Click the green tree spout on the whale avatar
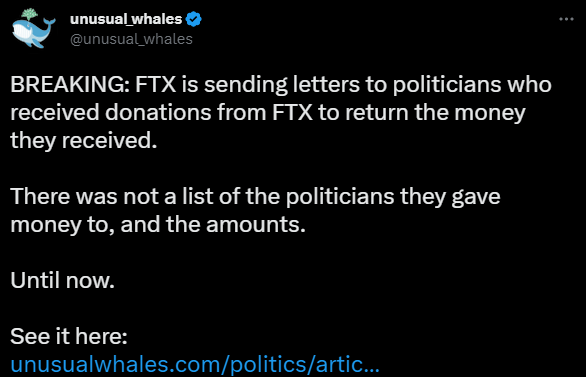This screenshot has height=377, width=586. (x=31, y=15)
